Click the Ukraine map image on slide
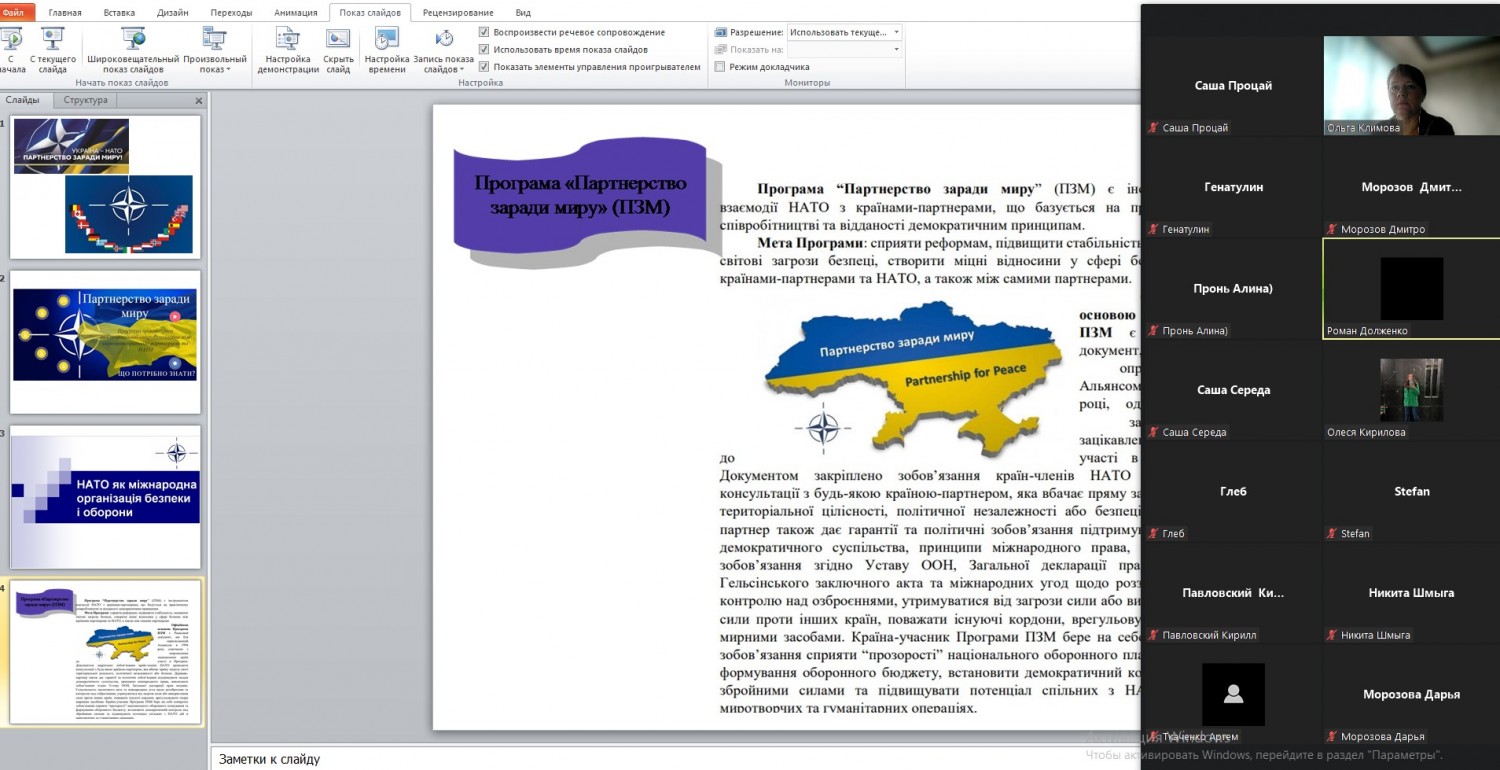This screenshot has width=1500, height=770. 913,378
